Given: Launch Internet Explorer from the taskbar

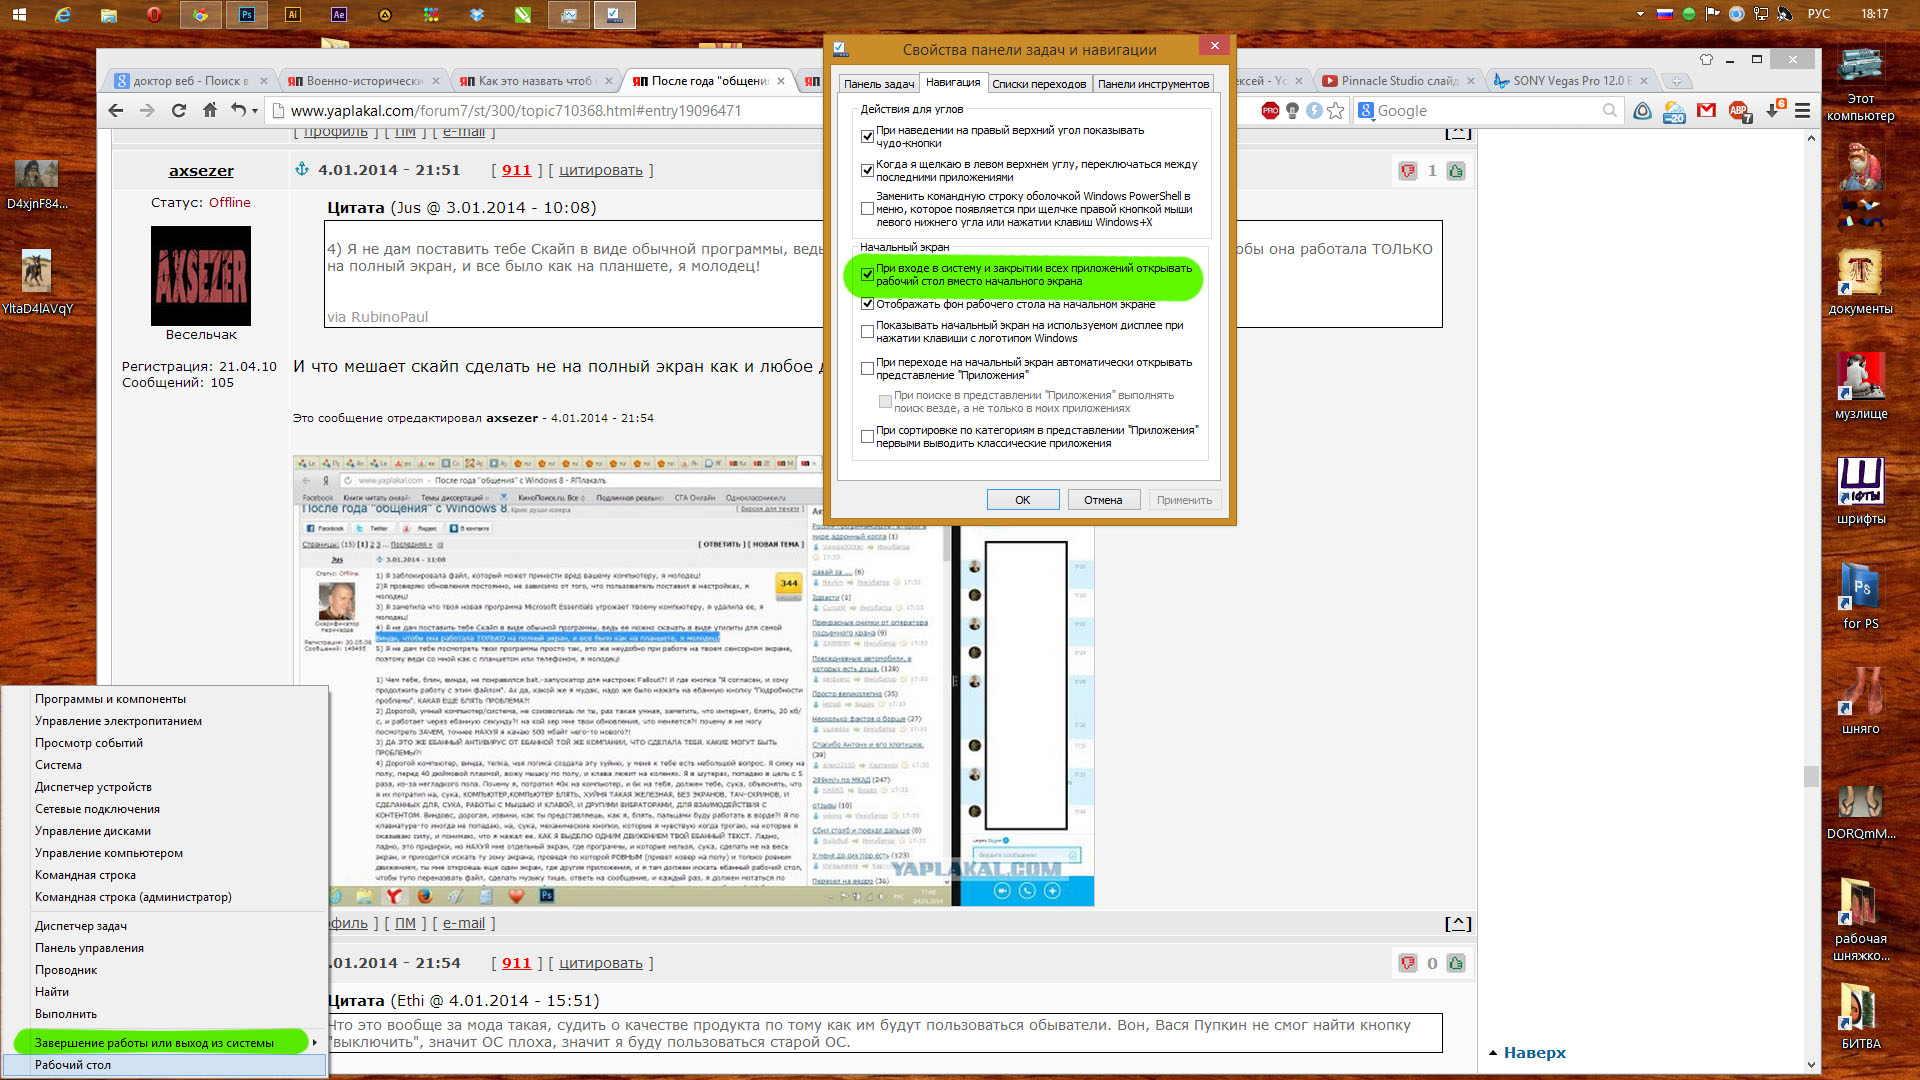Looking at the screenshot, I should click(x=63, y=14).
